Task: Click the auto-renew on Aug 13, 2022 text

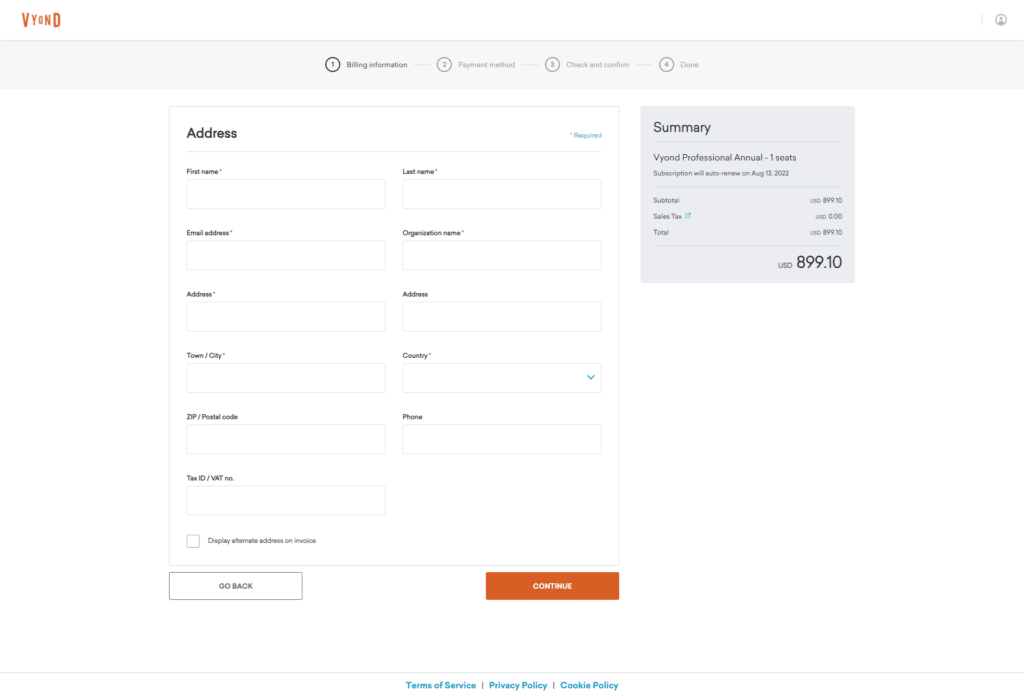Action: (721, 173)
